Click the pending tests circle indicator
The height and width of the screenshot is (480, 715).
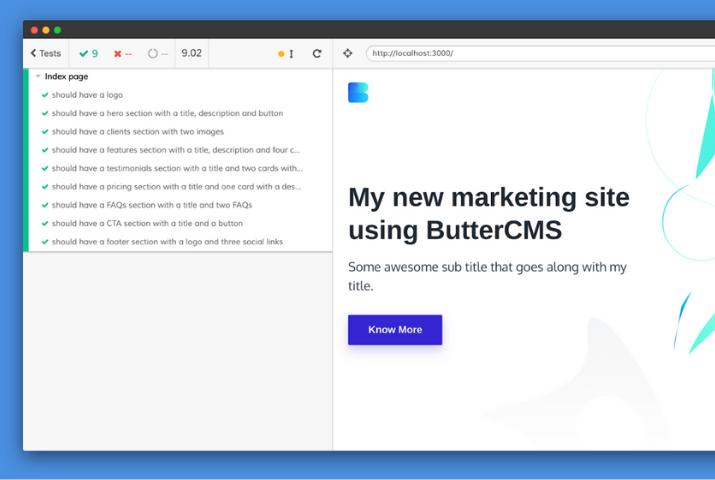pos(157,54)
